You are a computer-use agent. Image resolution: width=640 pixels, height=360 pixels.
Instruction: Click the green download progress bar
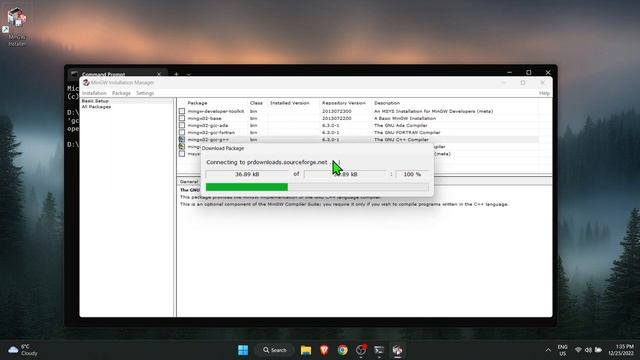click(247, 187)
